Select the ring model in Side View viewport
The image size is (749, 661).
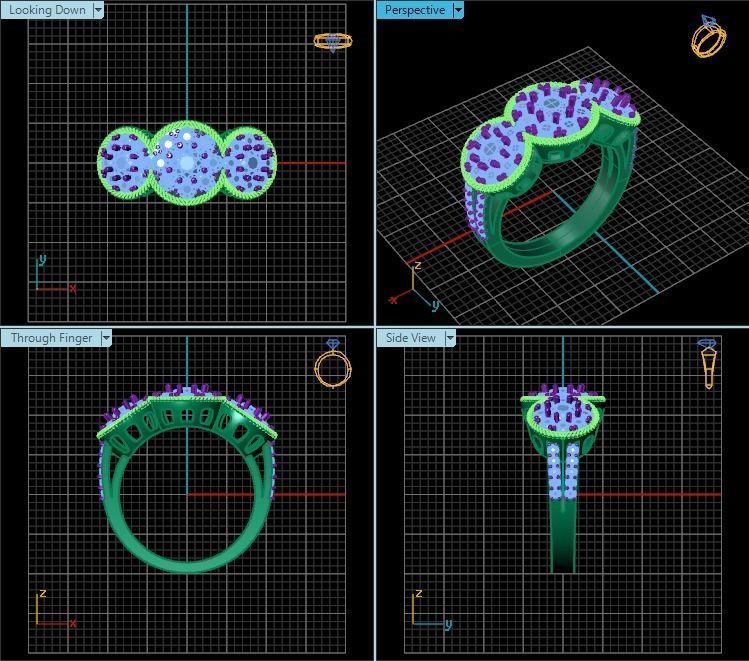click(x=563, y=478)
